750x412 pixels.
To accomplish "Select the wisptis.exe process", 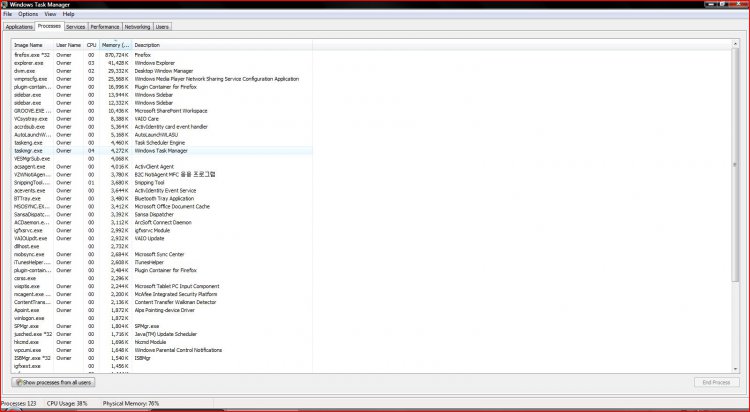I will coord(162,286).
